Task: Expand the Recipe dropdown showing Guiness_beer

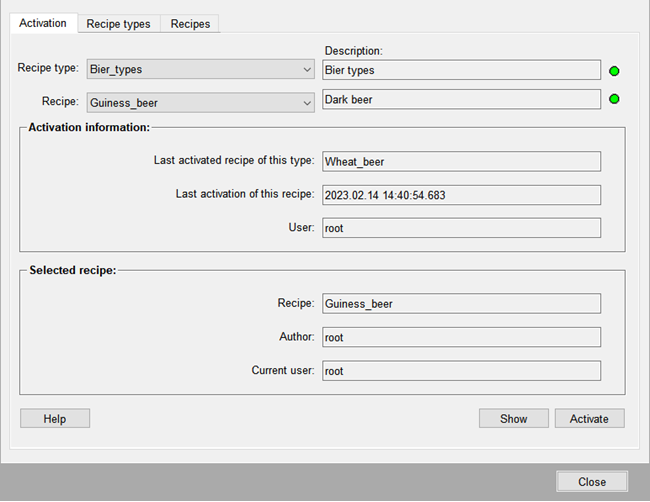Action: pyautogui.click(x=202, y=102)
